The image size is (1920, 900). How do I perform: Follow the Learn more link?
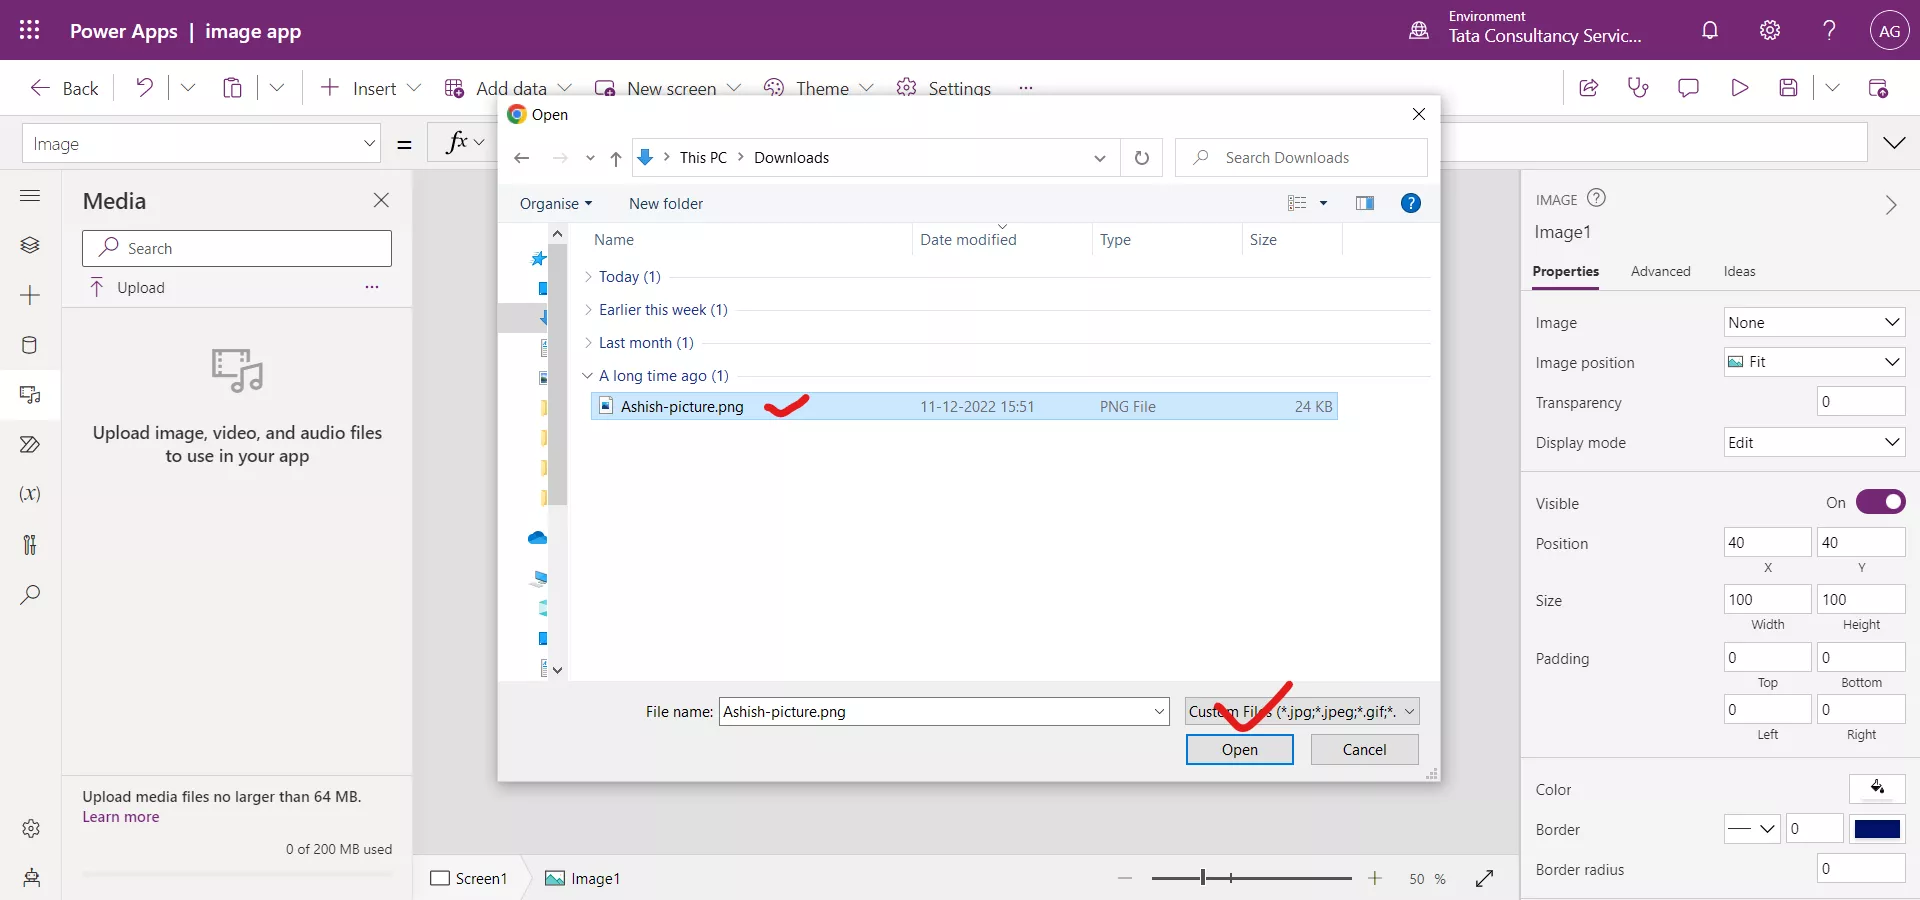[x=120, y=817]
